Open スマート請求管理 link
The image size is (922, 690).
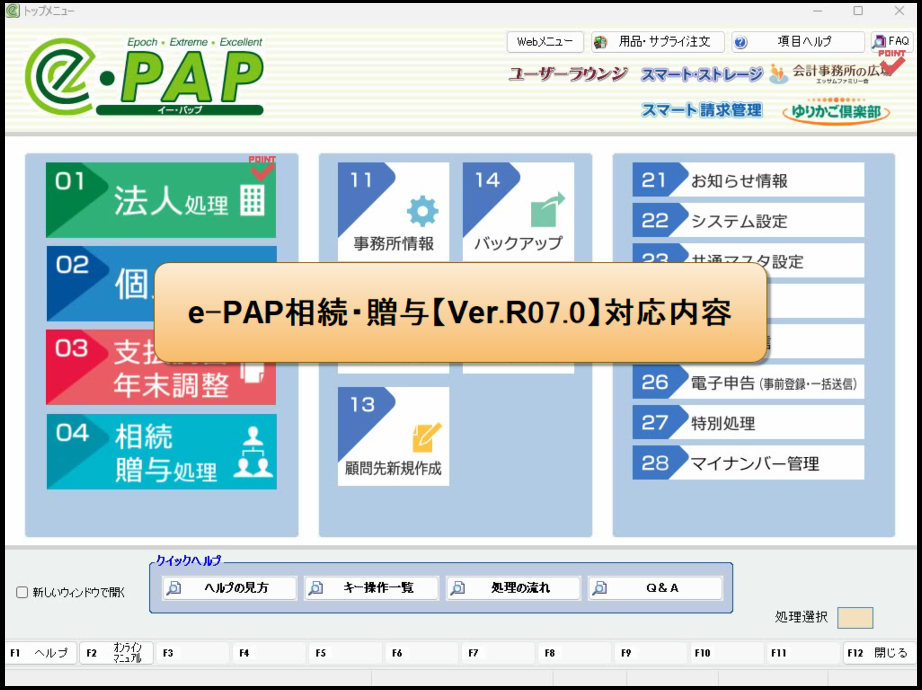701,110
